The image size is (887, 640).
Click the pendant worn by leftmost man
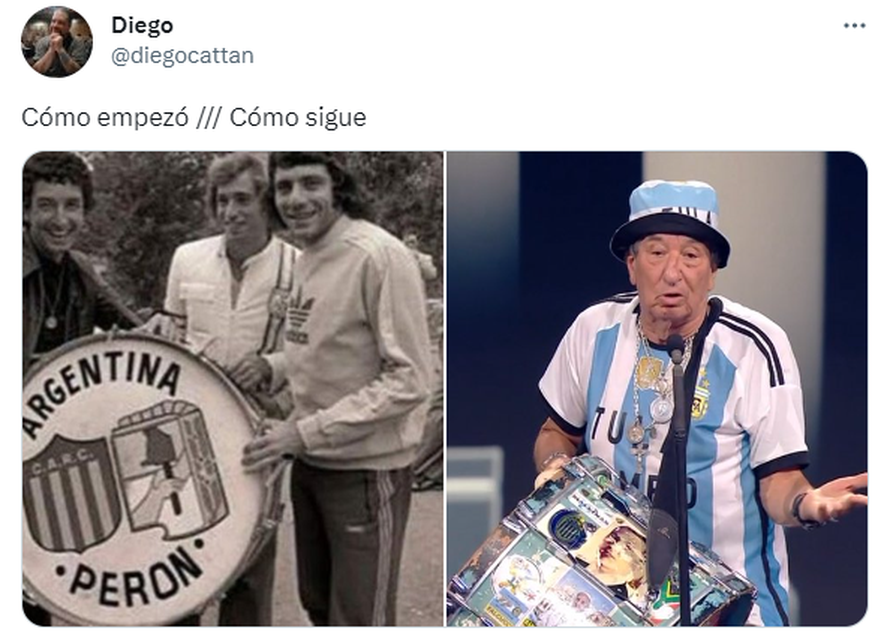(x=51, y=322)
